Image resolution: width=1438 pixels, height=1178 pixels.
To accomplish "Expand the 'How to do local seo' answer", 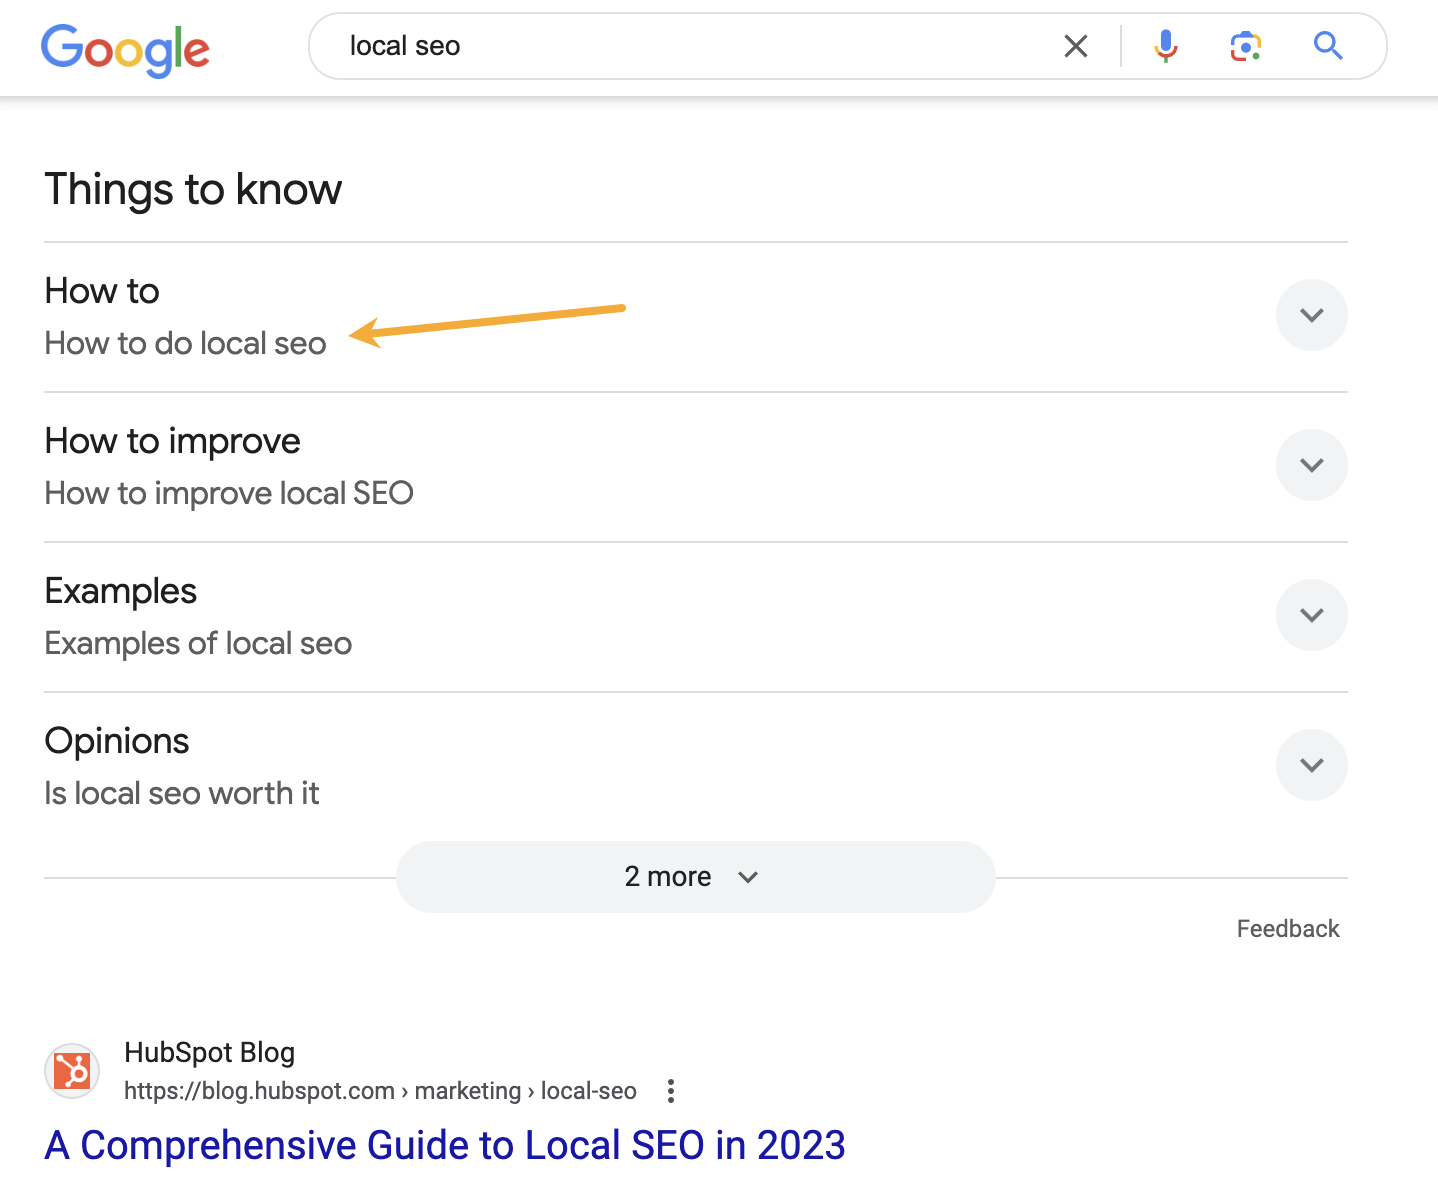I will 1311,315.
